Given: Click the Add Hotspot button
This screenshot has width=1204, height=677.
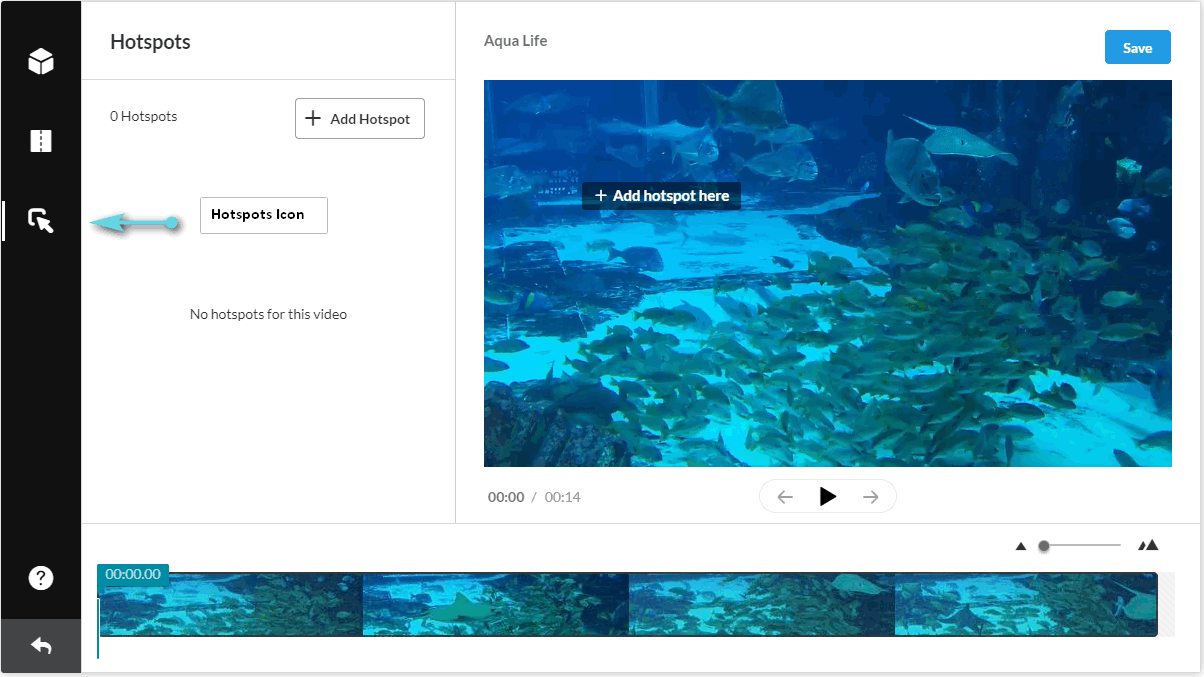Looking at the screenshot, I should point(360,118).
